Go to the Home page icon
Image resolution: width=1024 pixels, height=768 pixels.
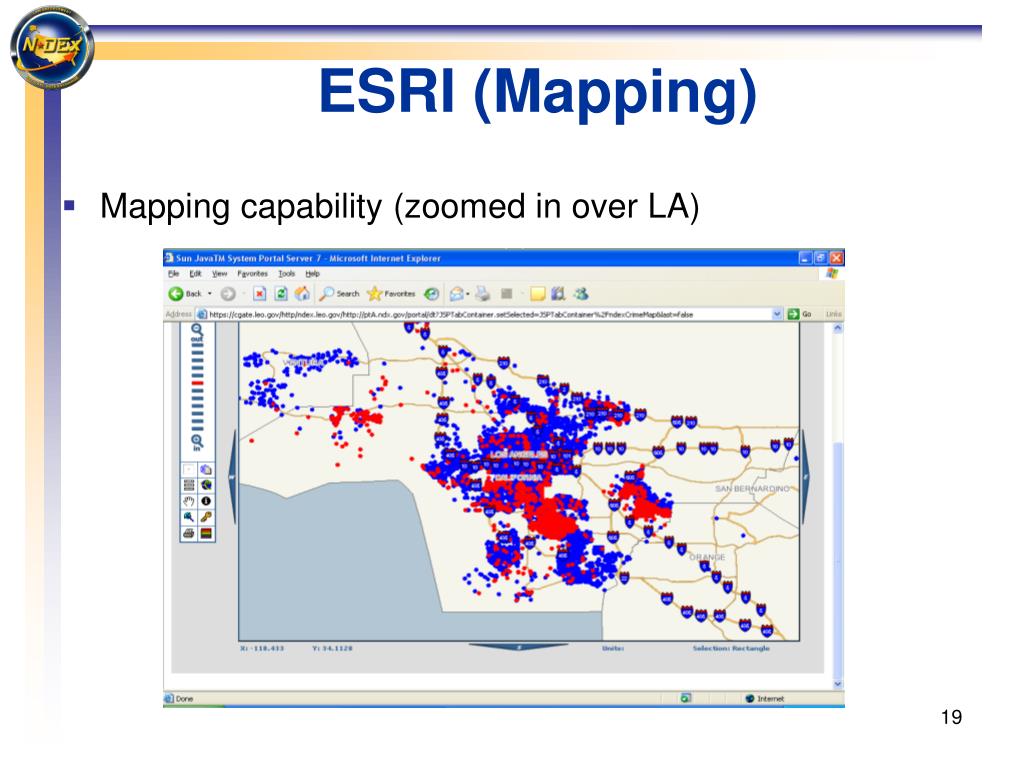pos(302,294)
